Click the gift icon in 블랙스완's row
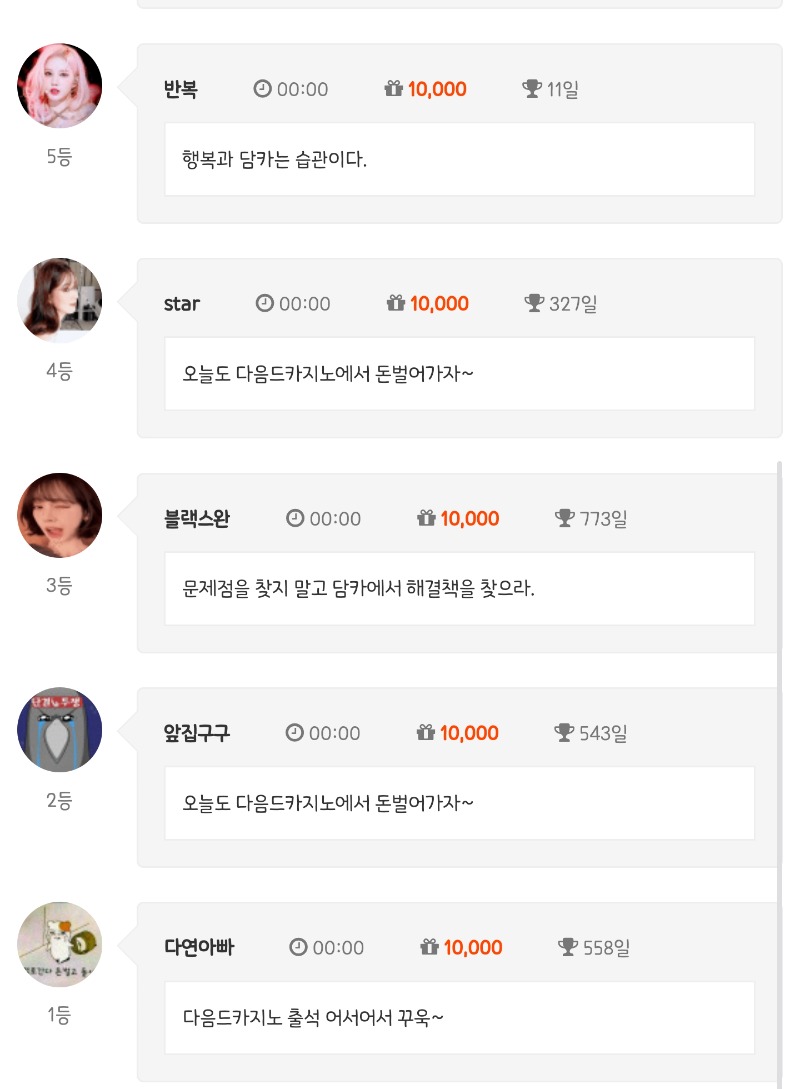Image resolution: width=800 pixels, height=1089 pixels. [x=427, y=518]
